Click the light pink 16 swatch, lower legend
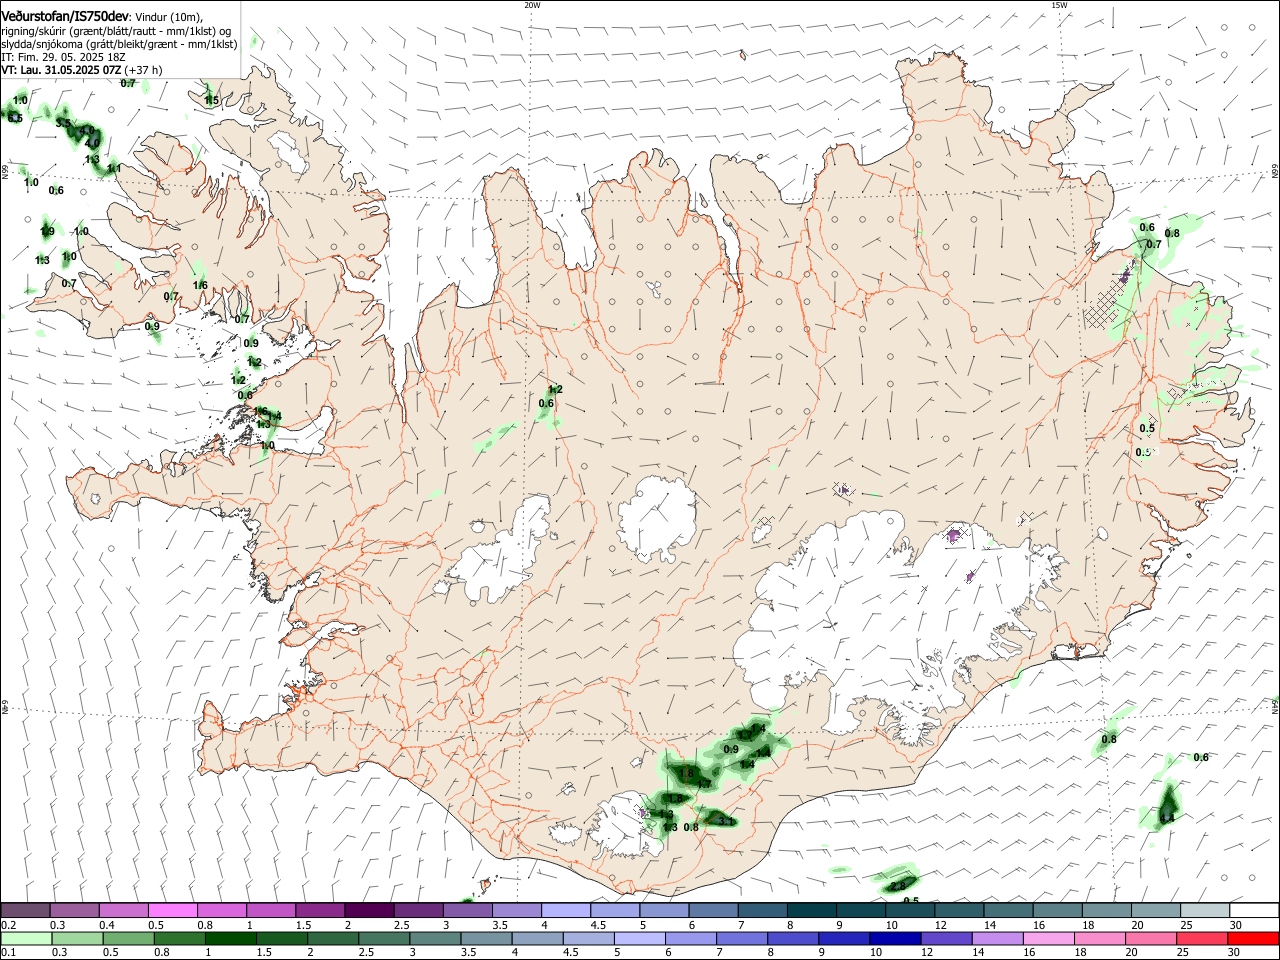The height and width of the screenshot is (960, 1280). (1049, 939)
